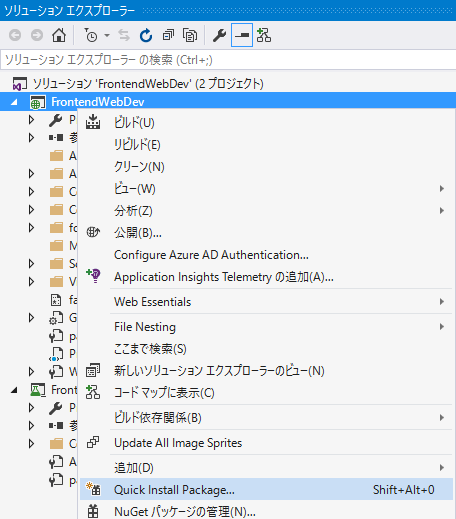
Task: Click the Sync with Active Document icon
Action: (124, 35)
